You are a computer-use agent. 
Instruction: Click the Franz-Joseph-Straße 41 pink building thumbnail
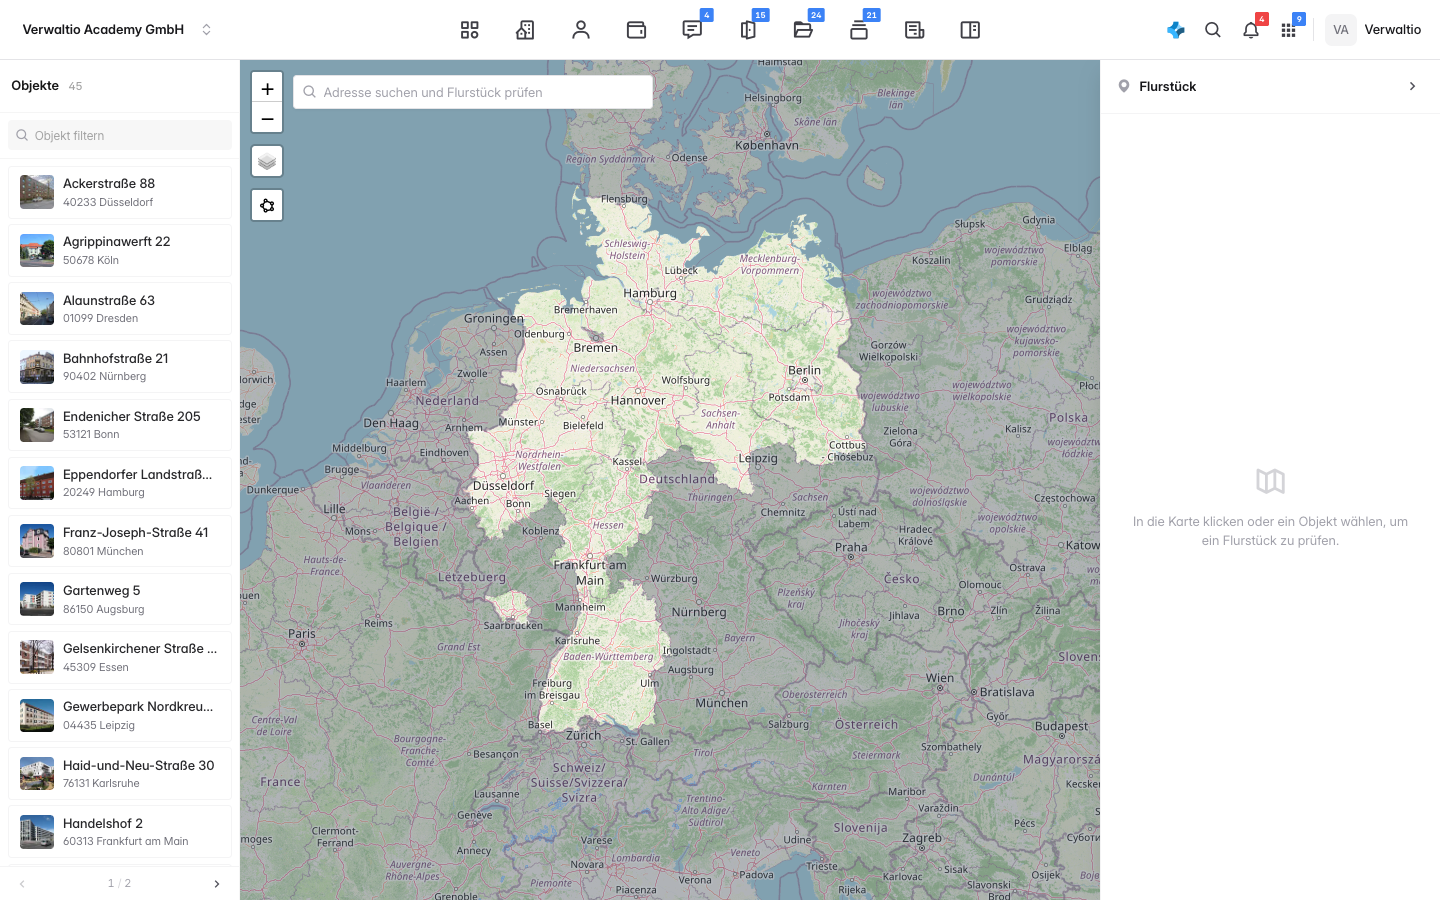(x=37, y=541)
